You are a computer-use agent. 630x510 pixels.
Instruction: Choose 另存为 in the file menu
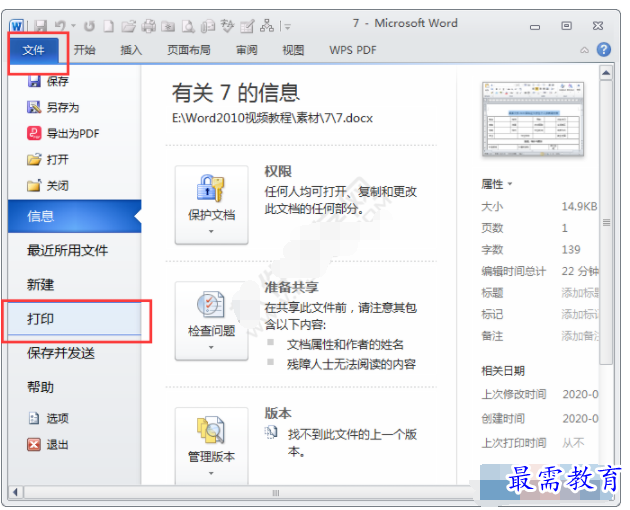click(x=53, y=107)
